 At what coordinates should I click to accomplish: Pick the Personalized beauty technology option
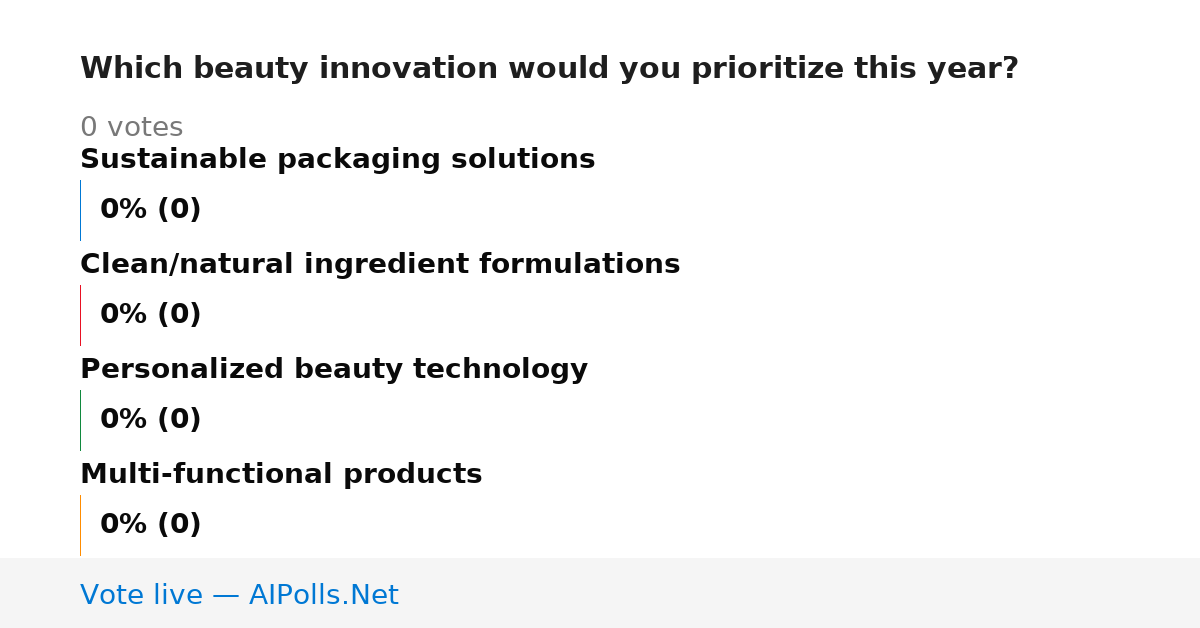click(334, 369)
